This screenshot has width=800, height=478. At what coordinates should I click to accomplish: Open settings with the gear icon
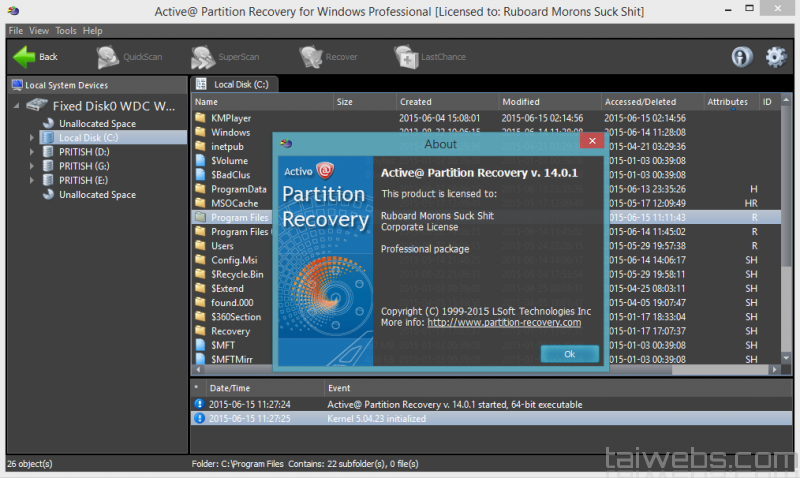775,57
